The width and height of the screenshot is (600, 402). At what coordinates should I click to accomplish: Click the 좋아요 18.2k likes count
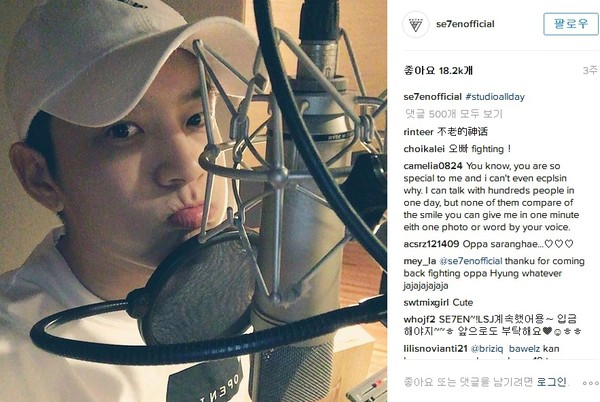coord(439,71)
